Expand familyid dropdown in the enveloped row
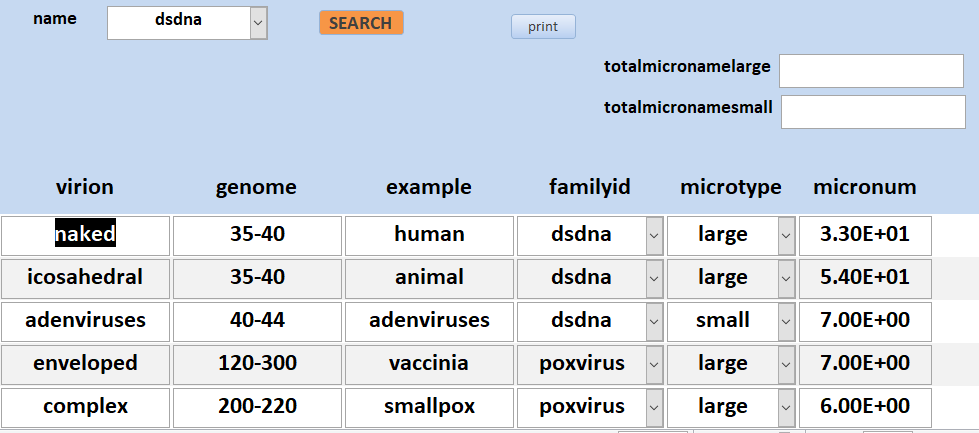This screenshot has height=433, width=979. (x=654, y=365)
